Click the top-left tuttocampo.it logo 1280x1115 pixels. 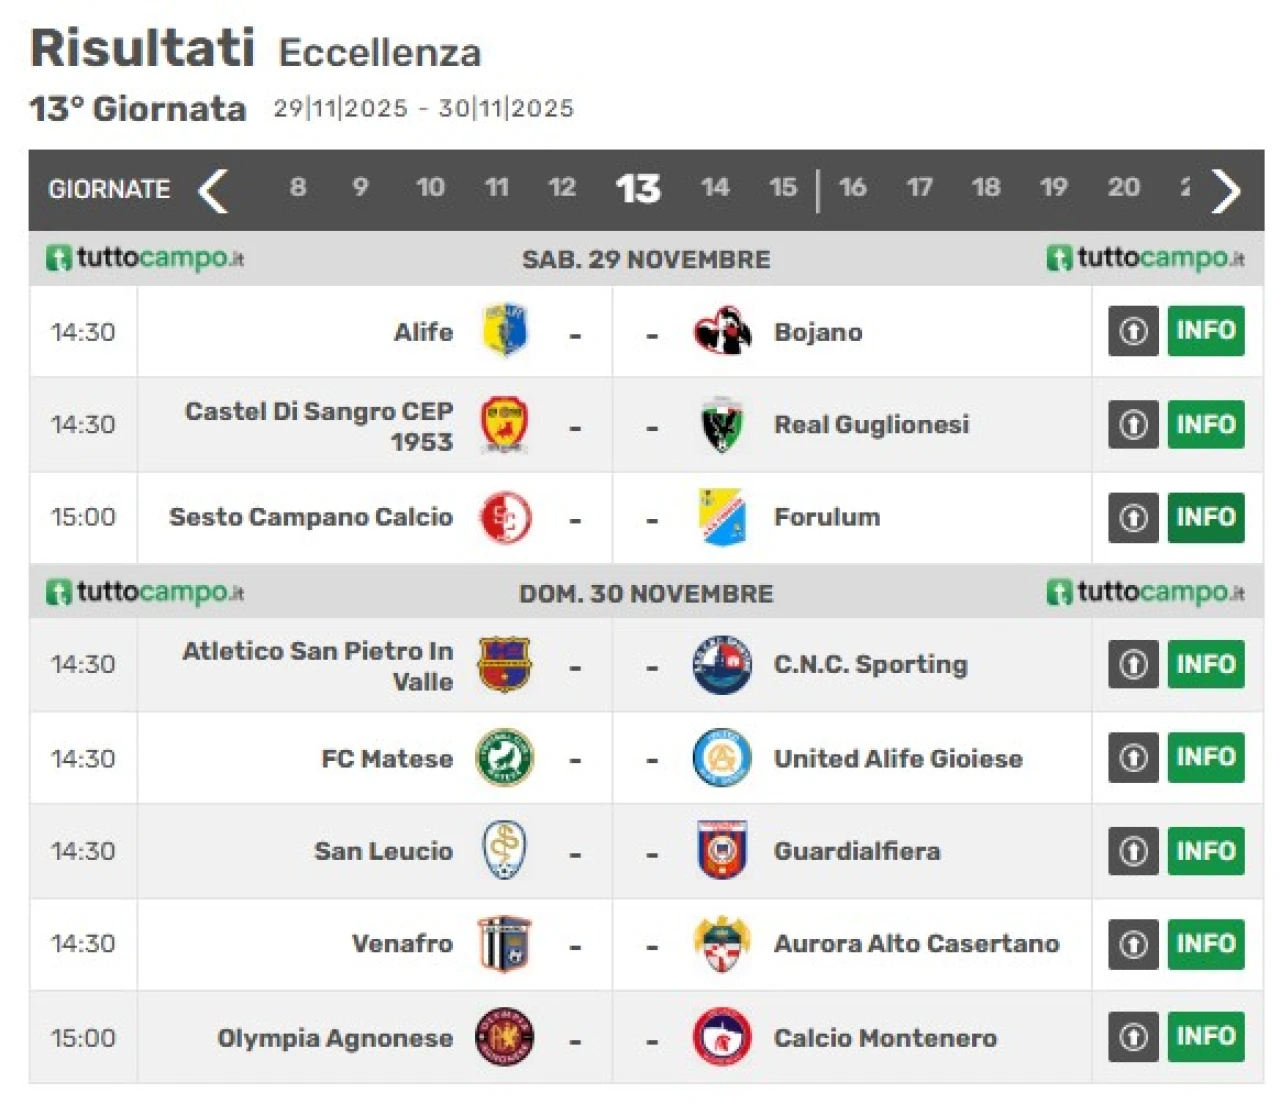click(145, 258)
